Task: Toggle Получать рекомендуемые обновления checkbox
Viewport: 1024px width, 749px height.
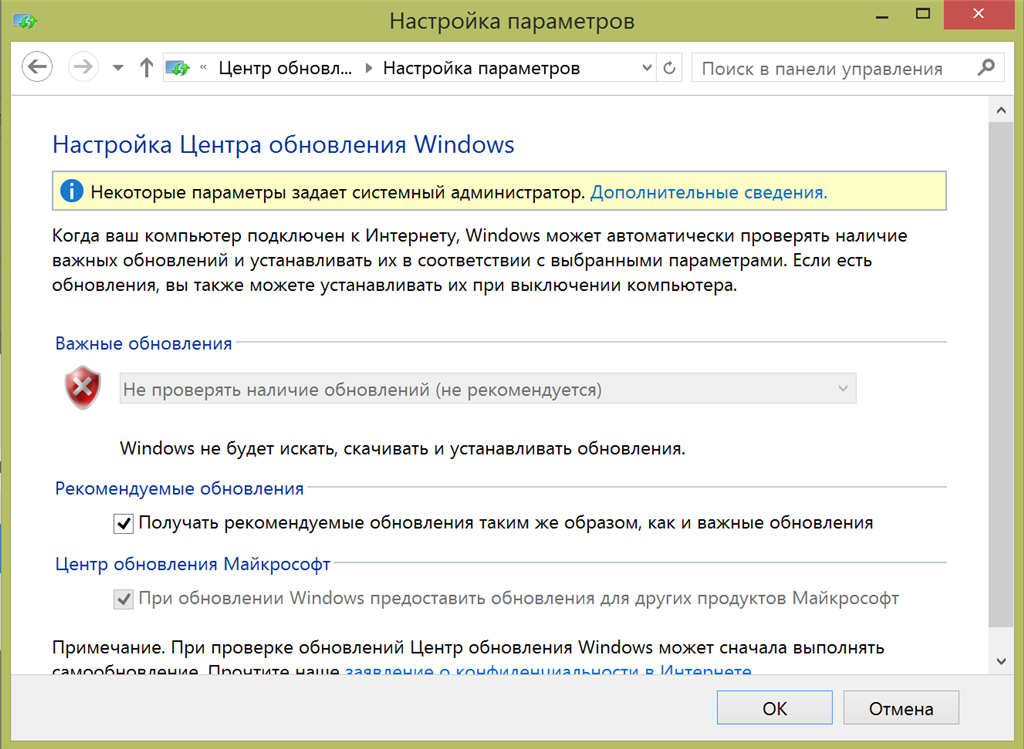Action: [x=123, y=524]
